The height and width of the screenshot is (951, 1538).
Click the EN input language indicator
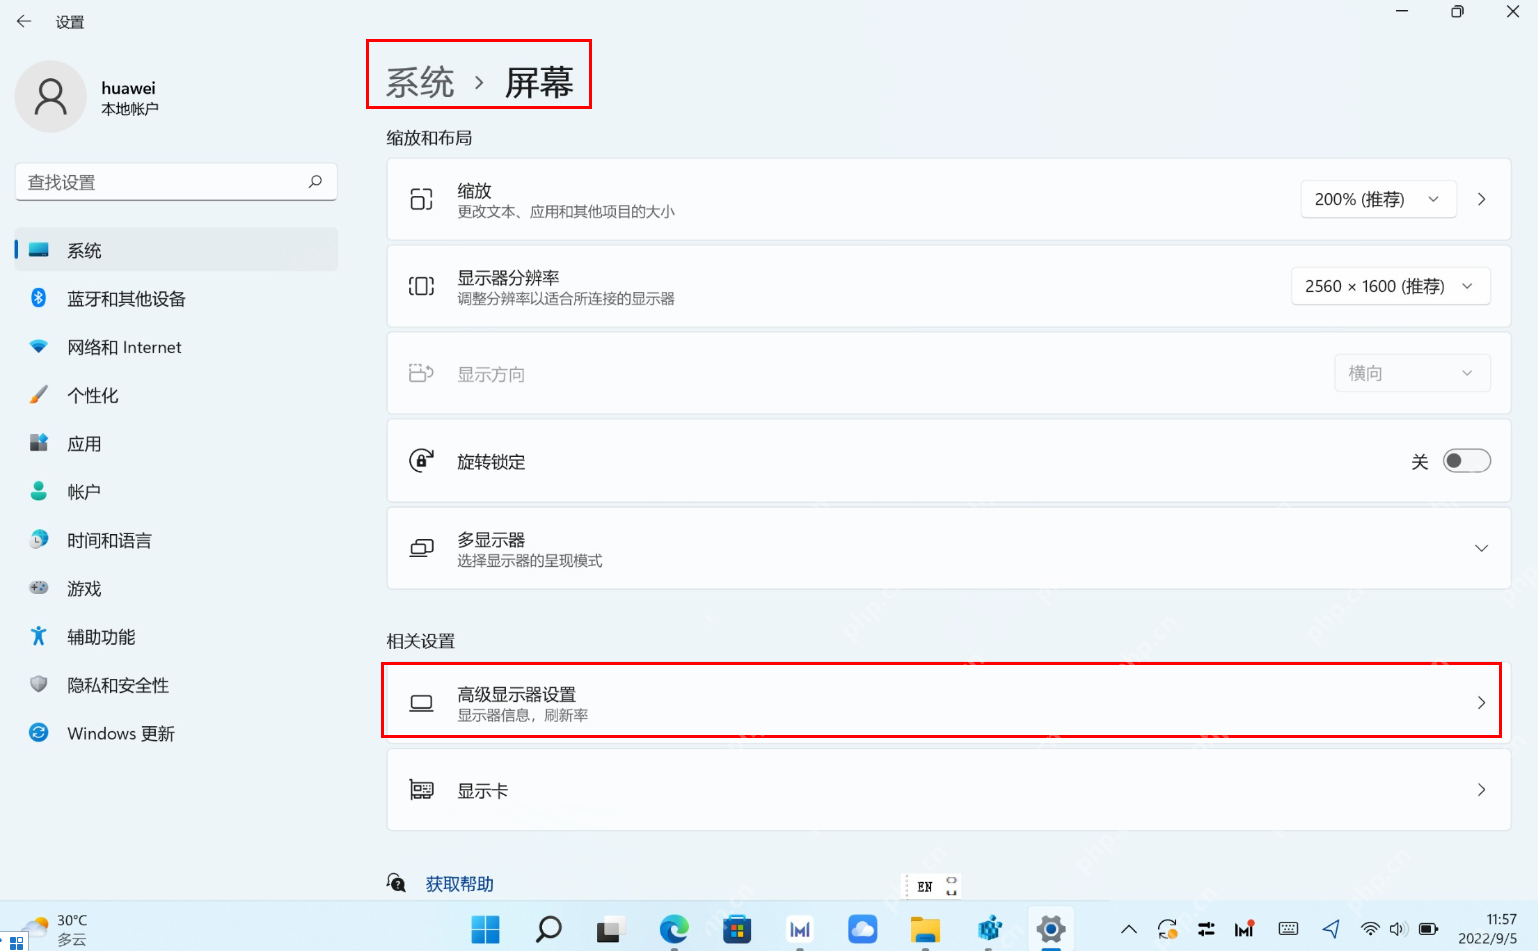click(925, 886)
